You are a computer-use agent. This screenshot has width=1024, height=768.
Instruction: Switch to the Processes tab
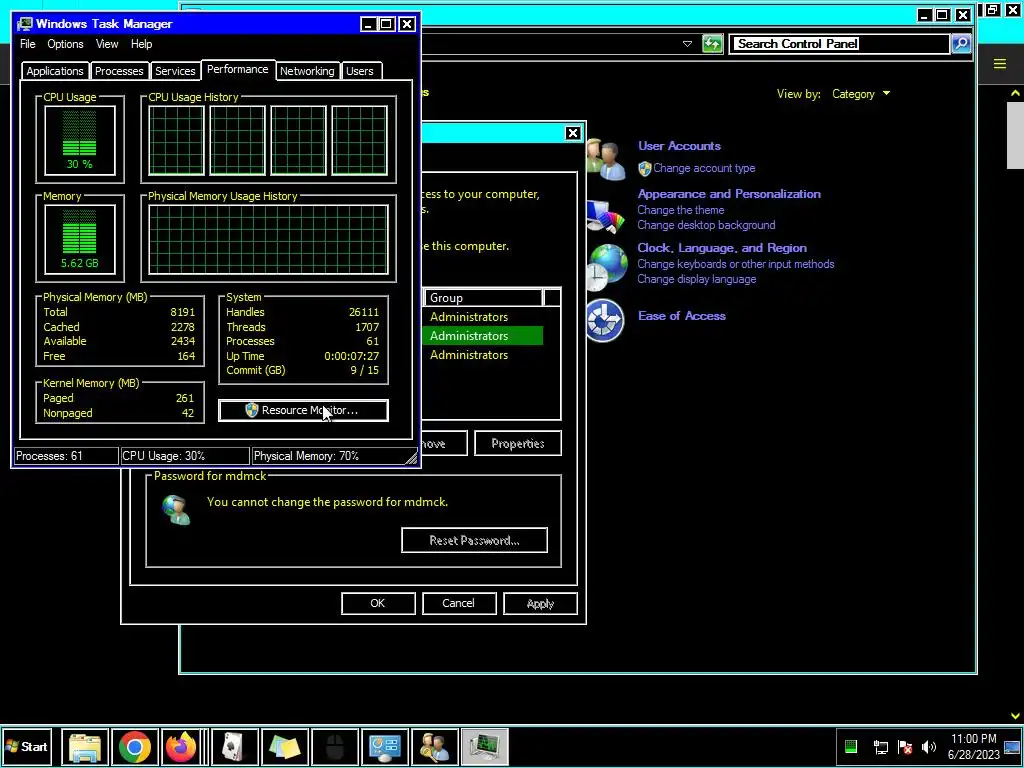[x=119, y=71]
